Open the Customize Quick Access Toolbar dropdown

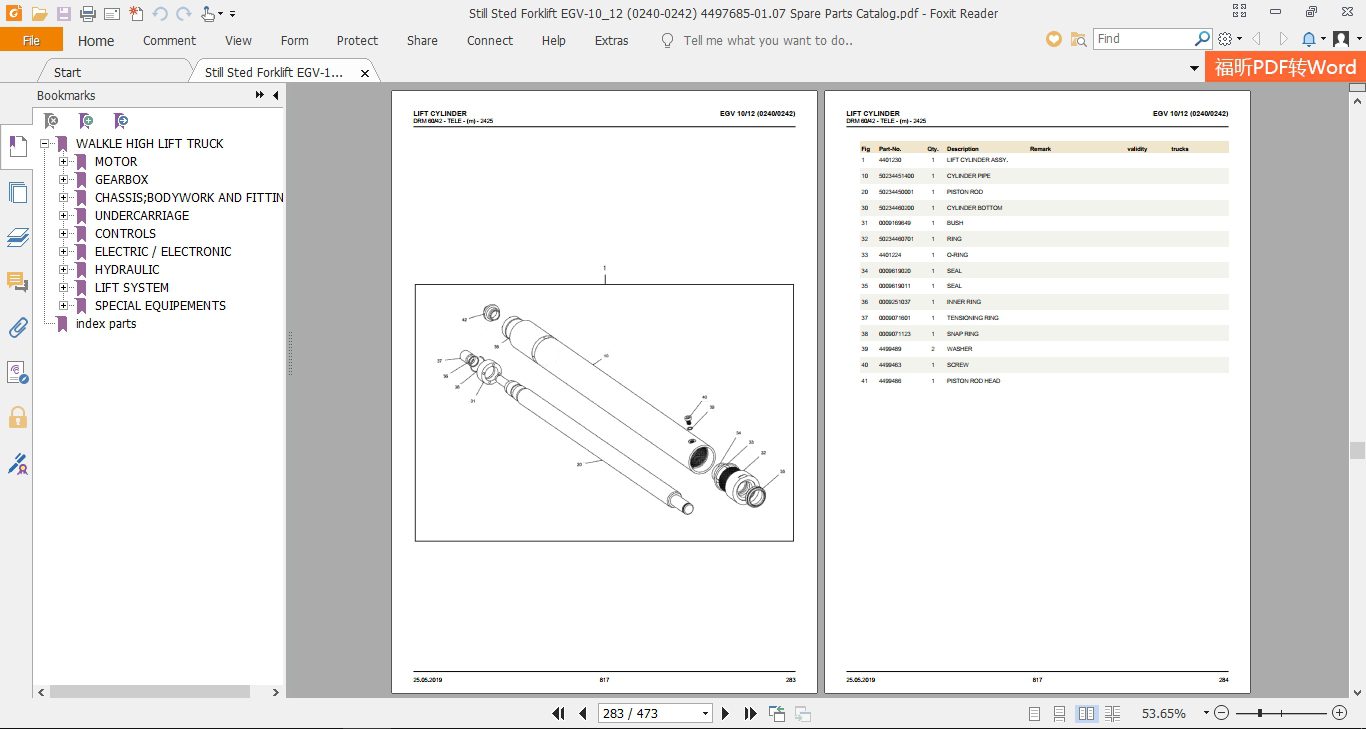[x=233, y=14]
